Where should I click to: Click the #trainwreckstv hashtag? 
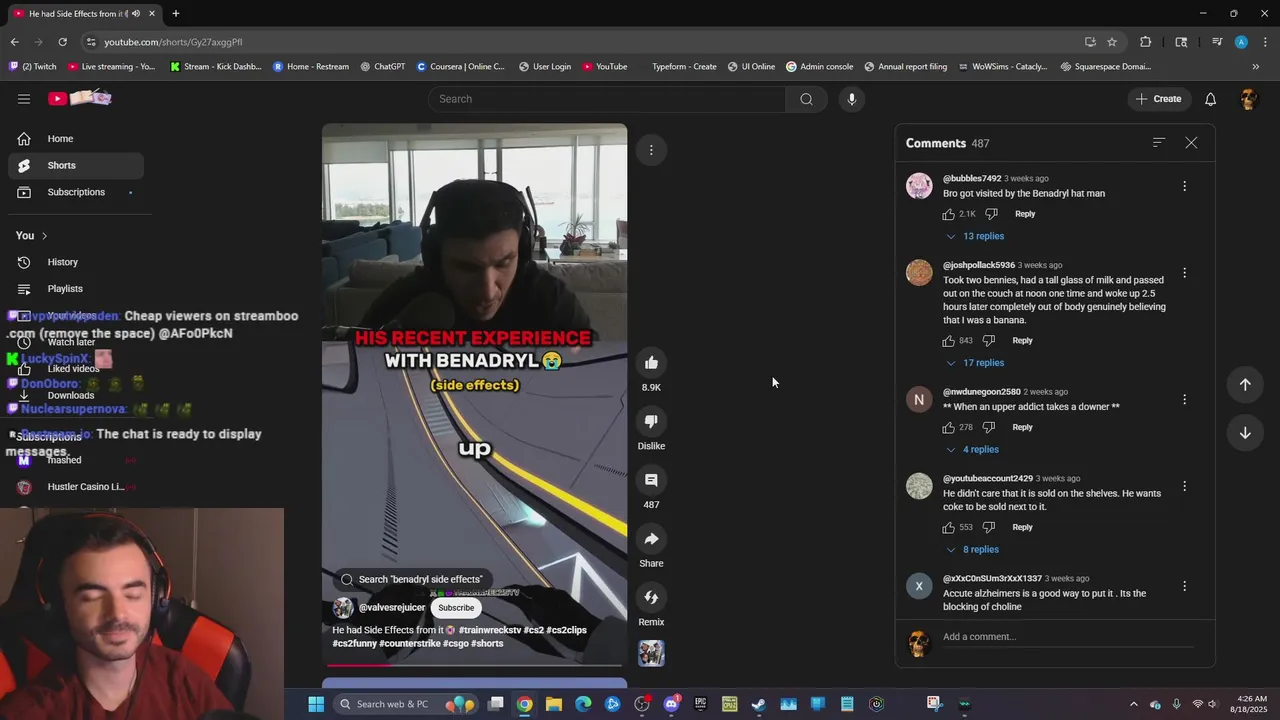(x=490, y=630)
